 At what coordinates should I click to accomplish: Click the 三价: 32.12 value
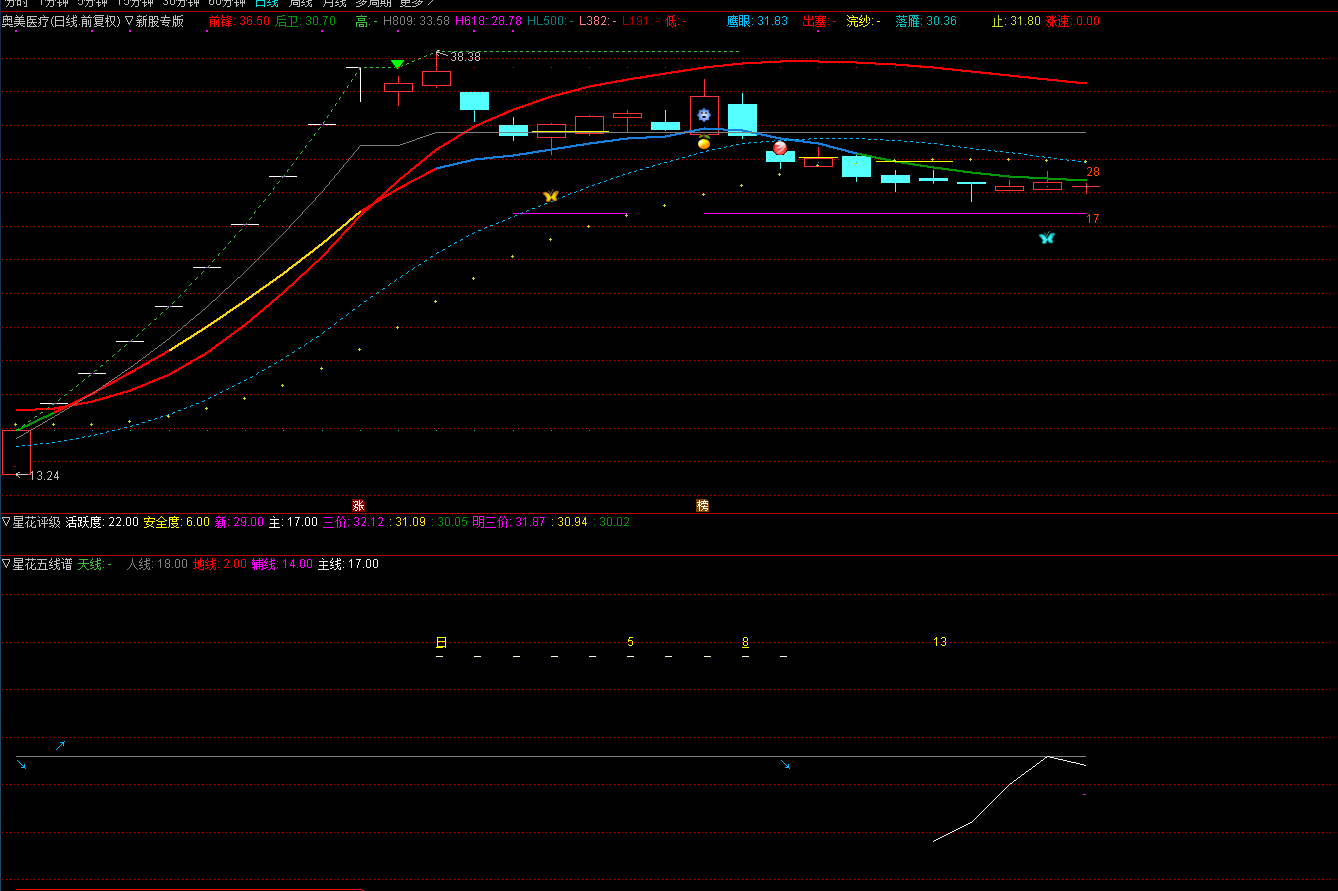(353, 522)
